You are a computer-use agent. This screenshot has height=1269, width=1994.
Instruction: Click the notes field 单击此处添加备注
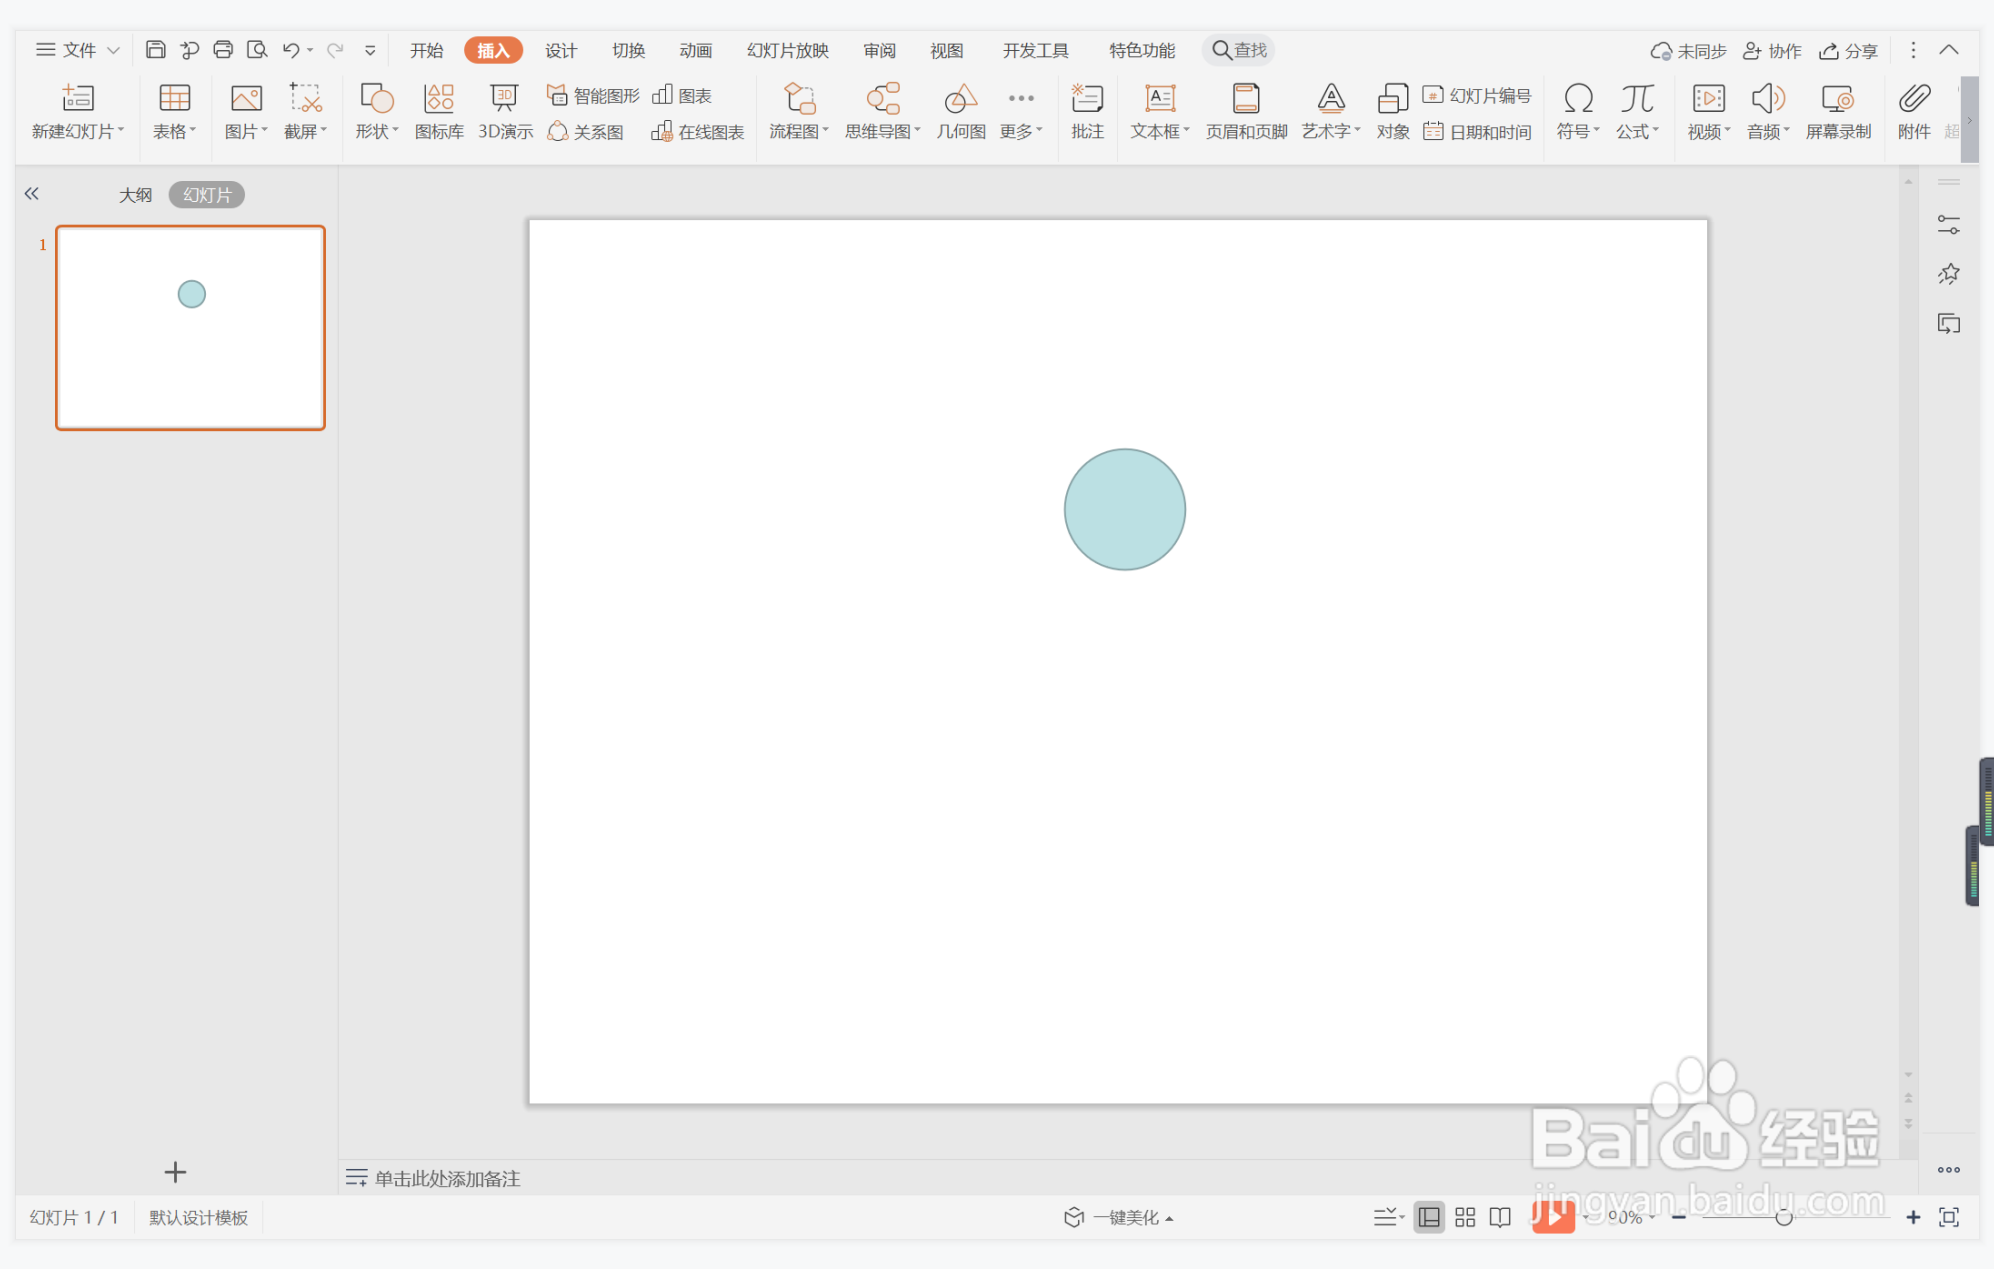pos(447,1178)
